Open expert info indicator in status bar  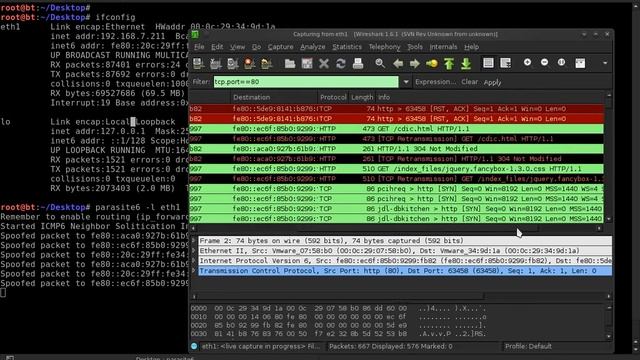[194, 346]
